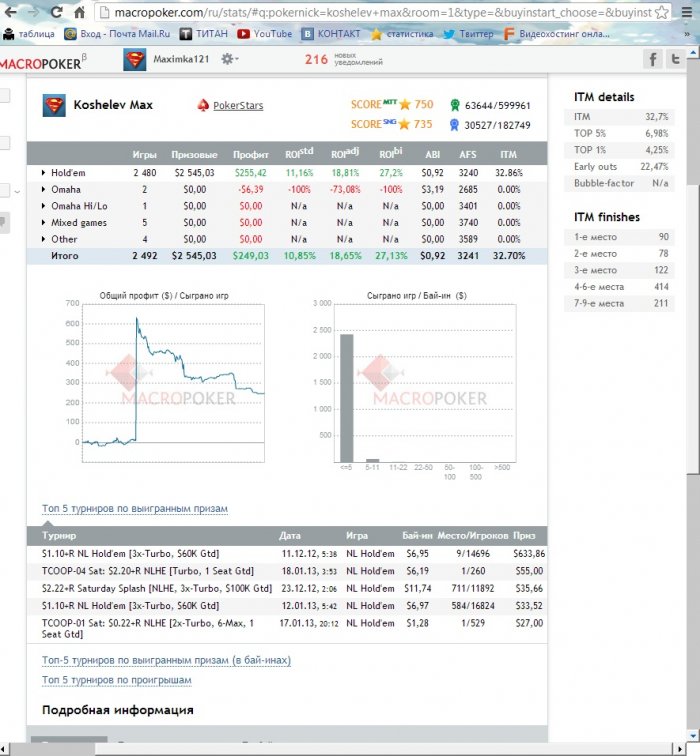This screenshot has width=700, height=756.
Task: Click Koshelev Max profile avatar
Action: pos(54,105)
